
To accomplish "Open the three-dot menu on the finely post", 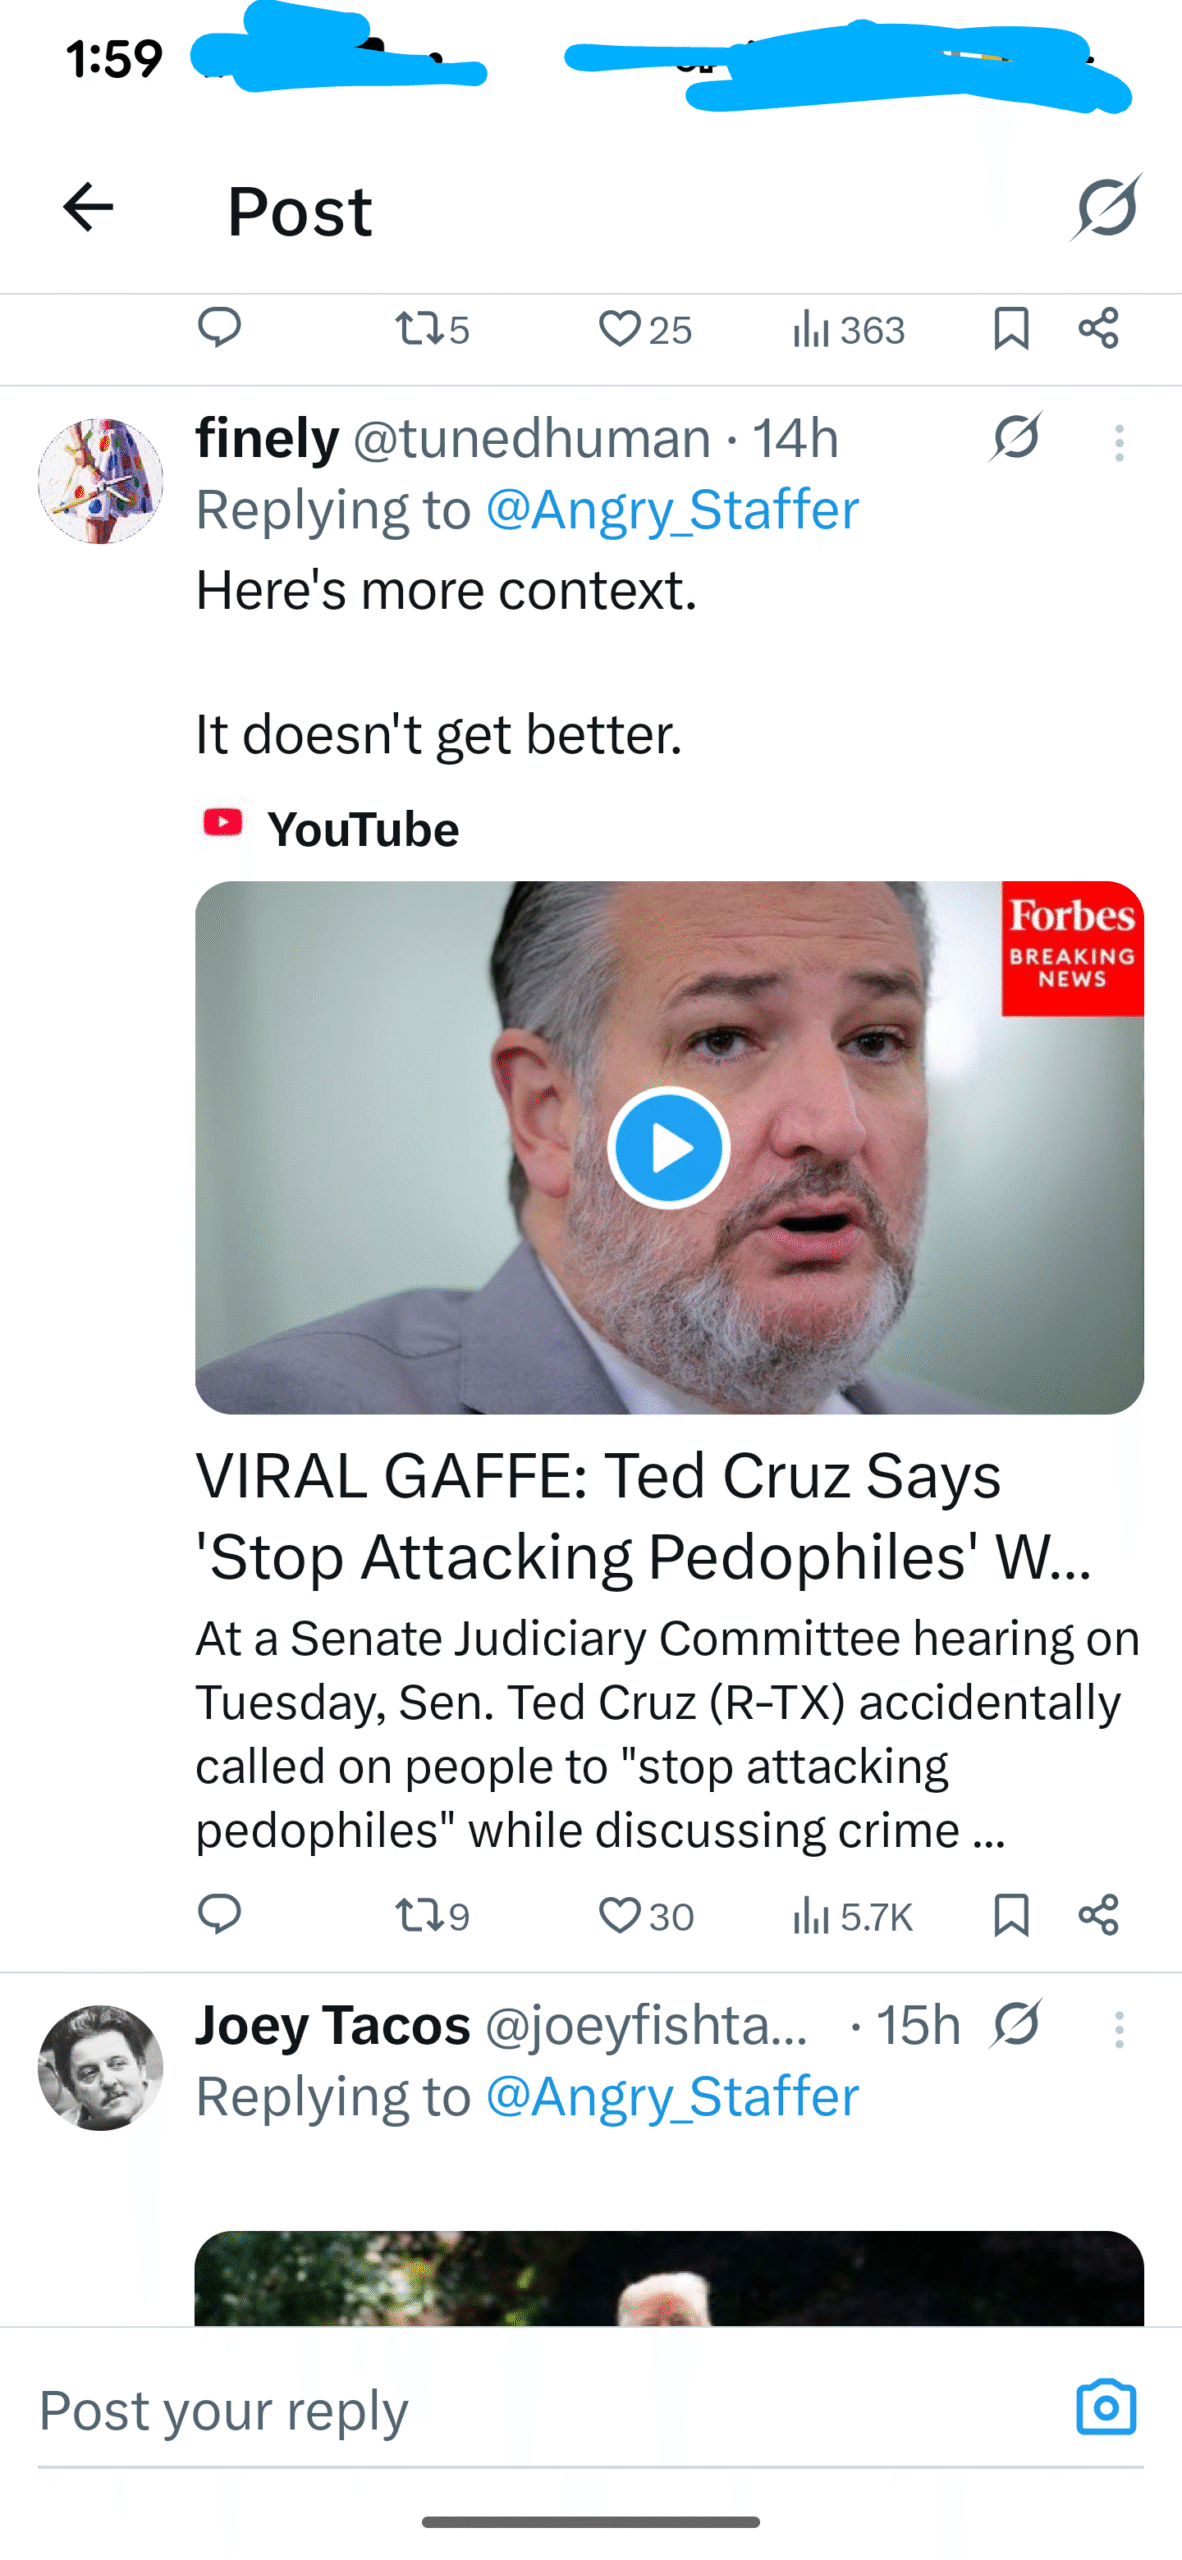I will point(1119,443).
